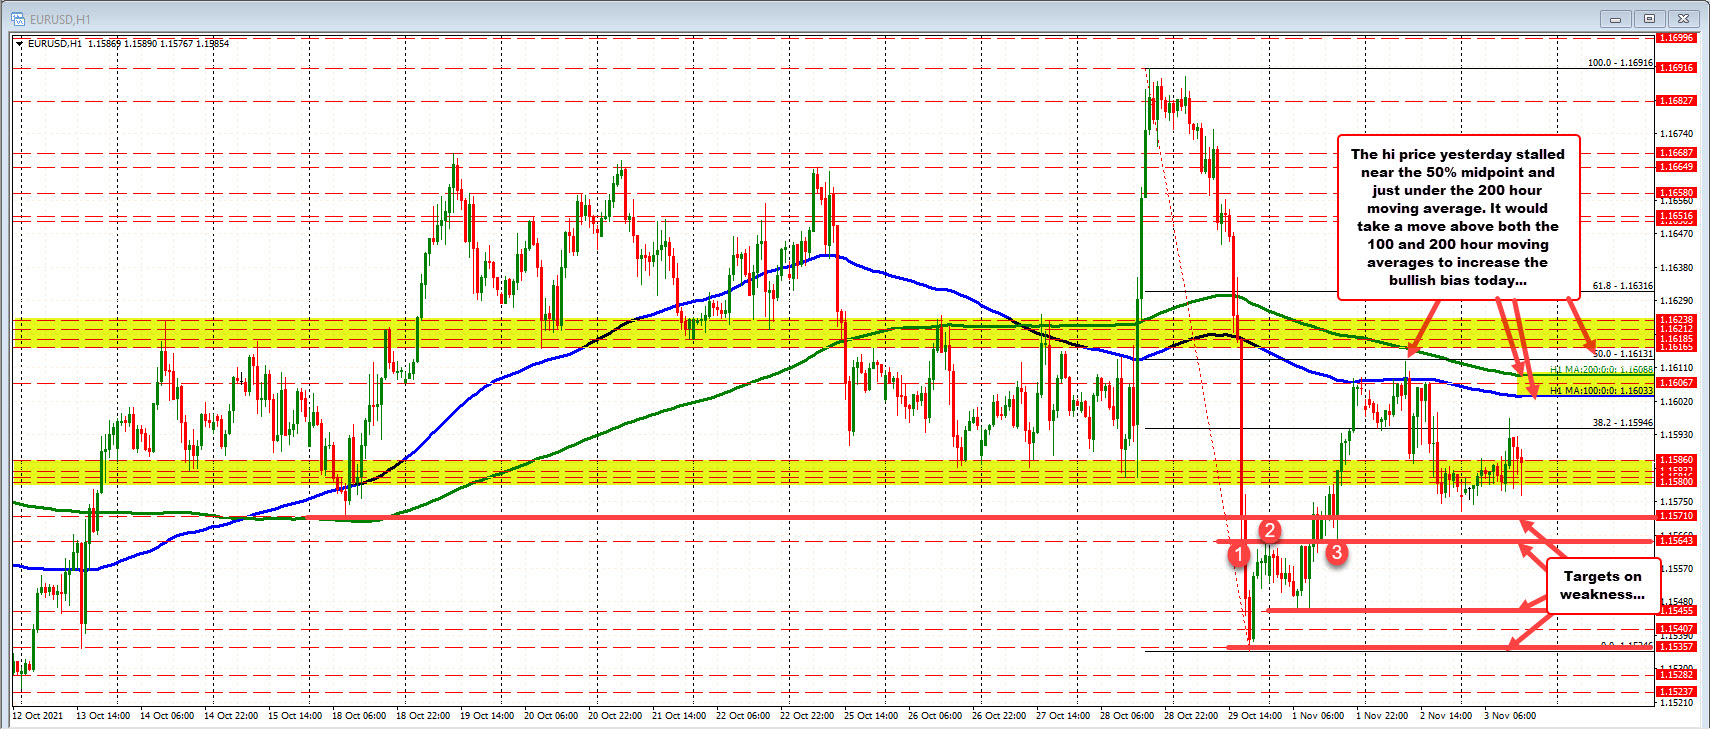The height and width of the screenshot is (730, 1710).
Task: Click the 1.15357 red price tag
Action: (1677, 647)
